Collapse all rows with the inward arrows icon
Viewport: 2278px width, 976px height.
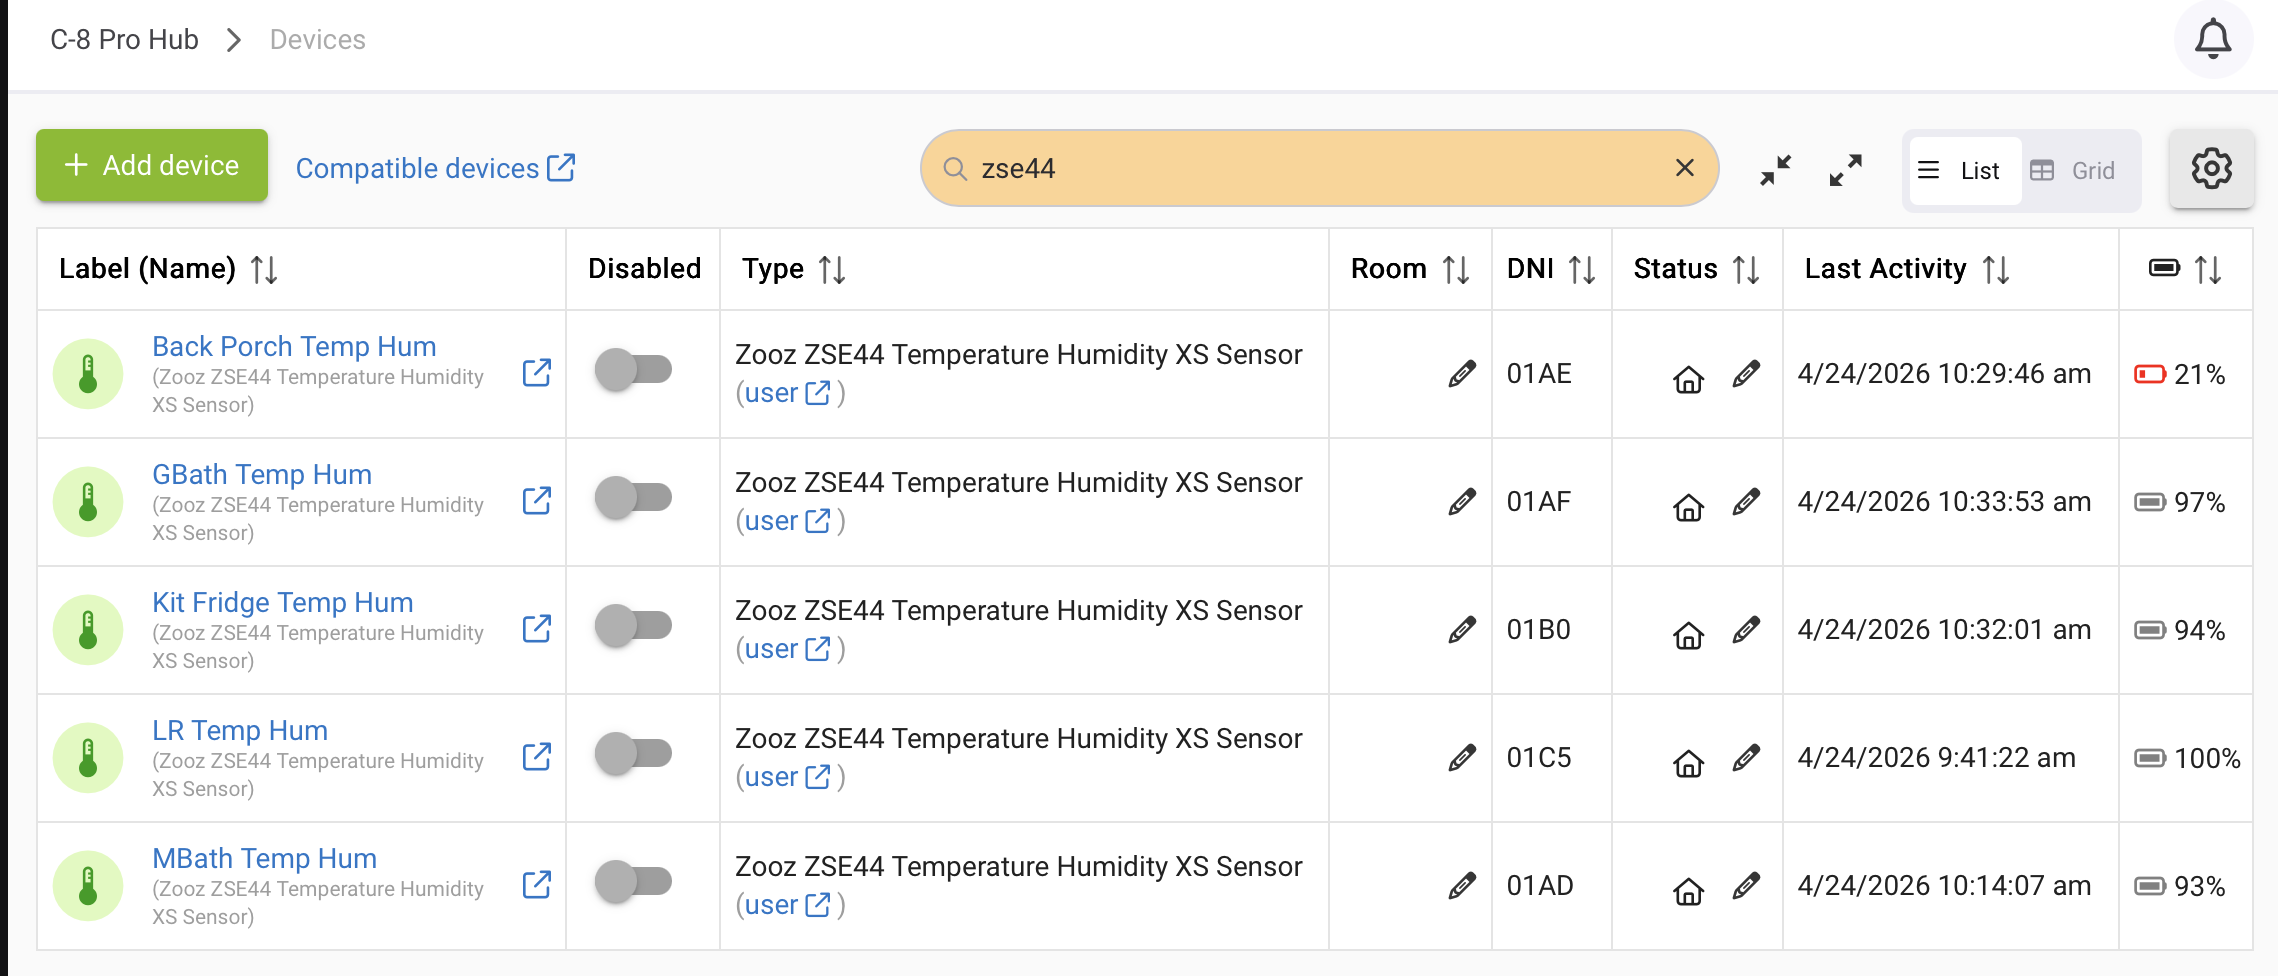(1776, 169)
